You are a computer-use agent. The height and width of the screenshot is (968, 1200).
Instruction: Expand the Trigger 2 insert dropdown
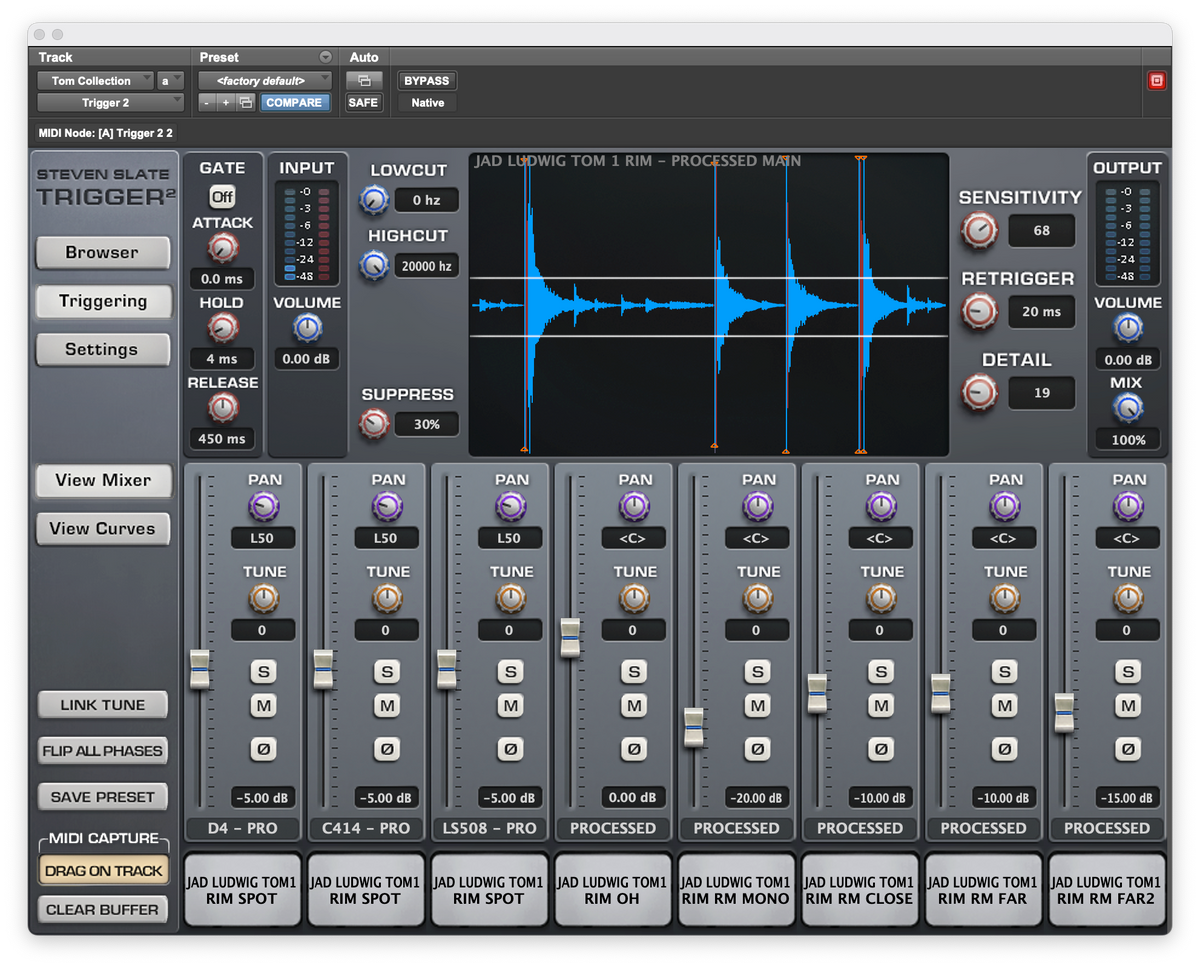click(111, 102)
